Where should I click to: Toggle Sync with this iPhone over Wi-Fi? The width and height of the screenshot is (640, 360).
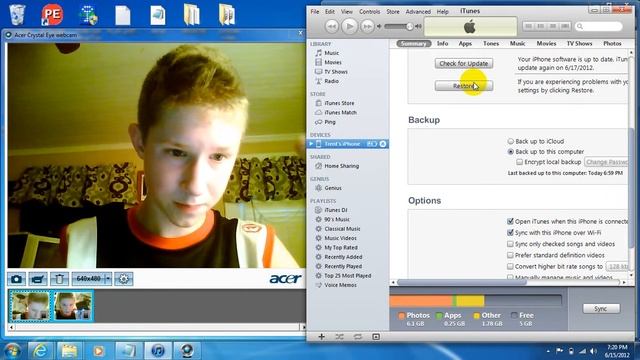(510, 233)
